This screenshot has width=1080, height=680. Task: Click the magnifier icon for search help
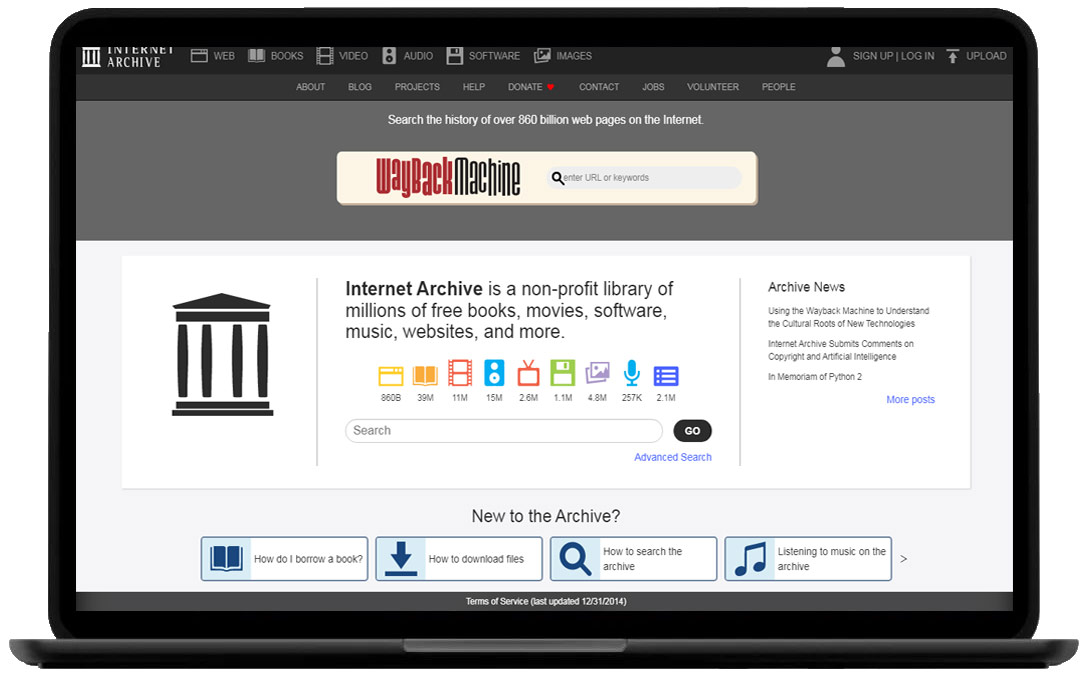click(575, 558)
